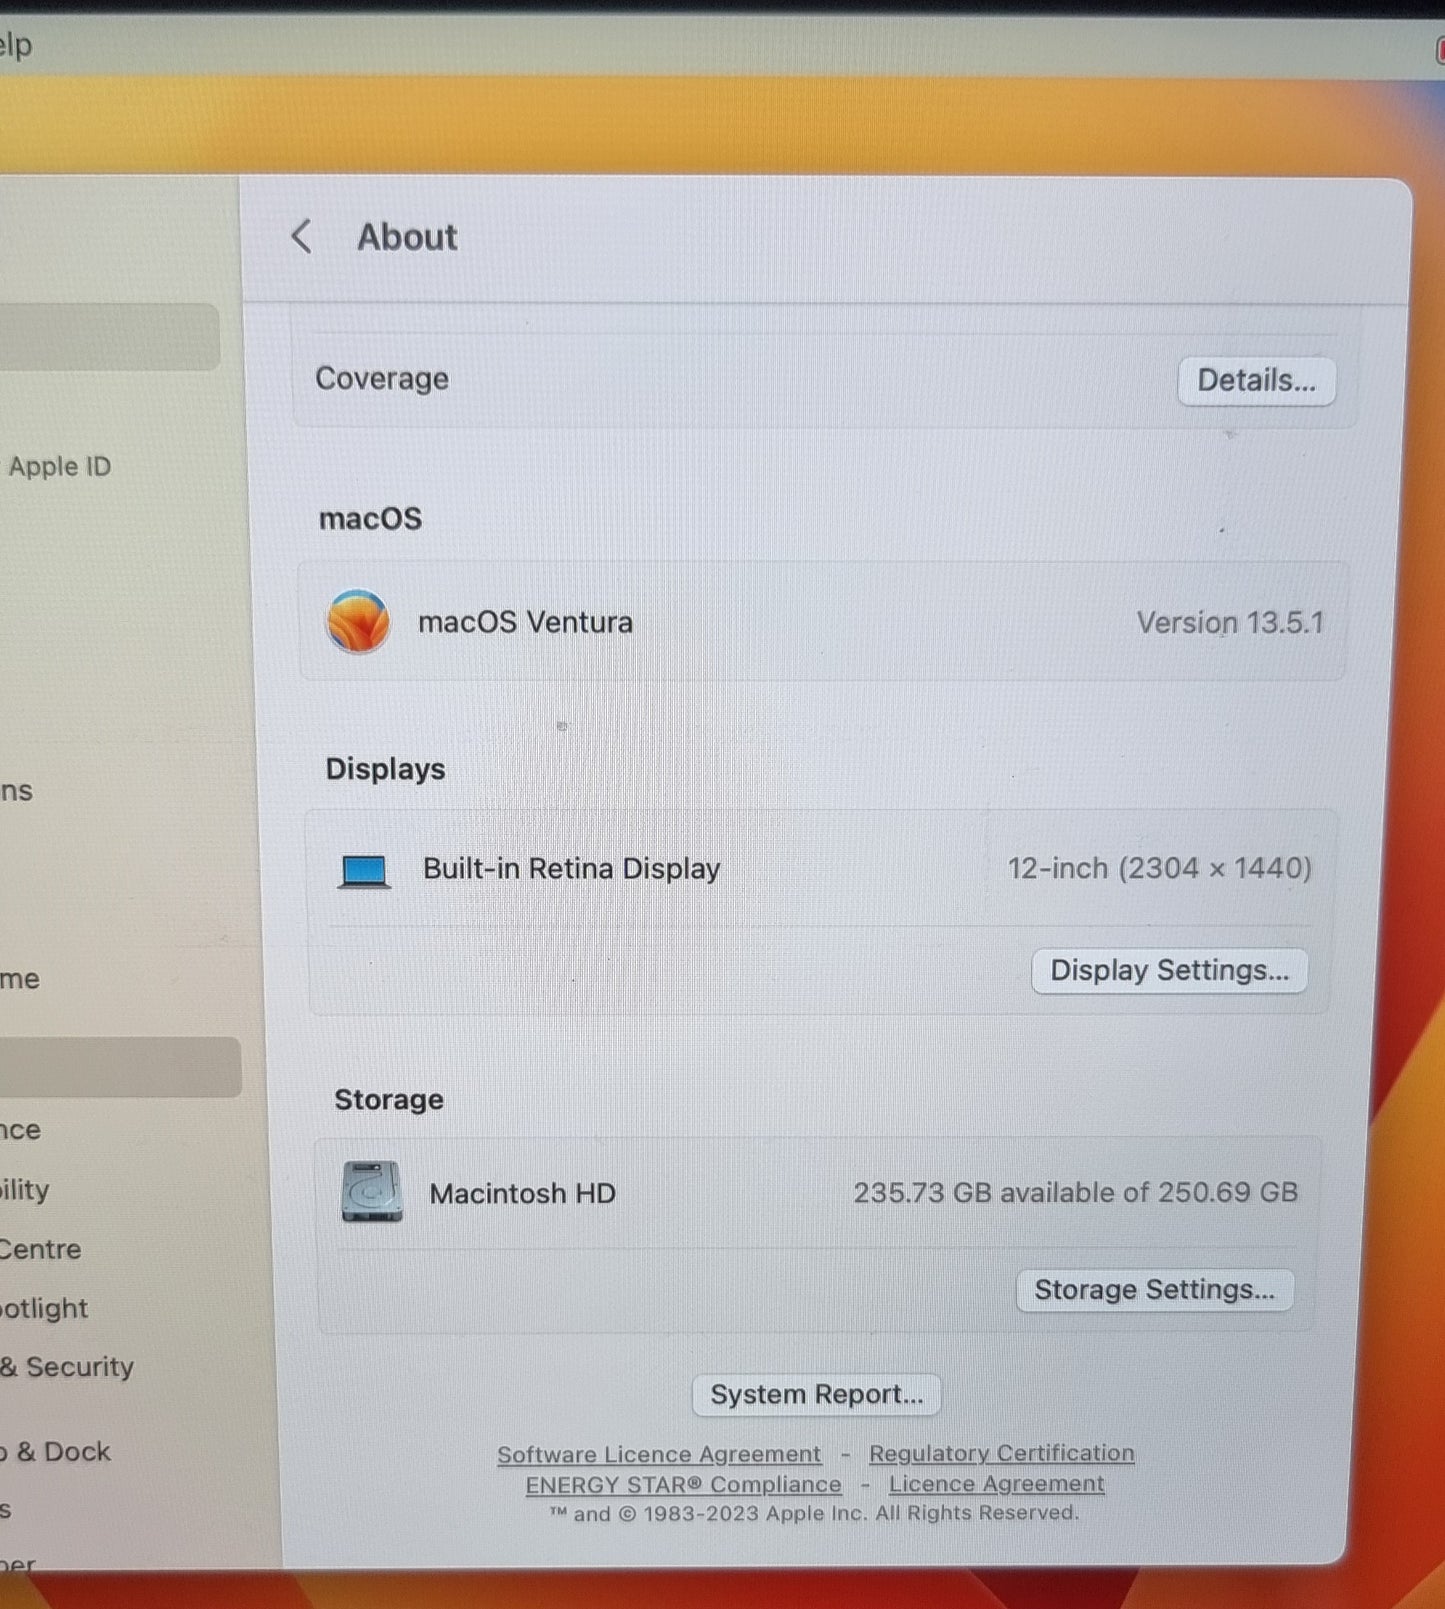Click the Version 13.5.1 text
Image resolution: width=1445 pixels, height=1609 pixels.
click(x=1229, y=623)
